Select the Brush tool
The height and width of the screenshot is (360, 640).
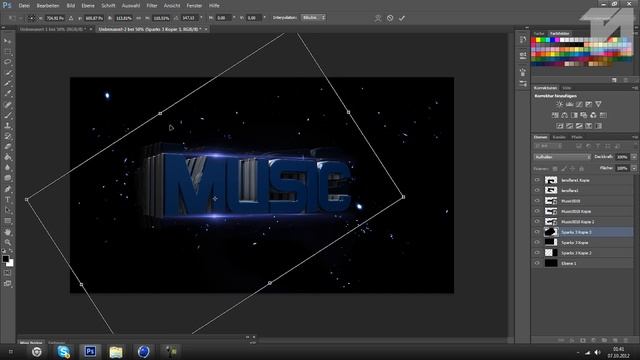coord(8,115)
